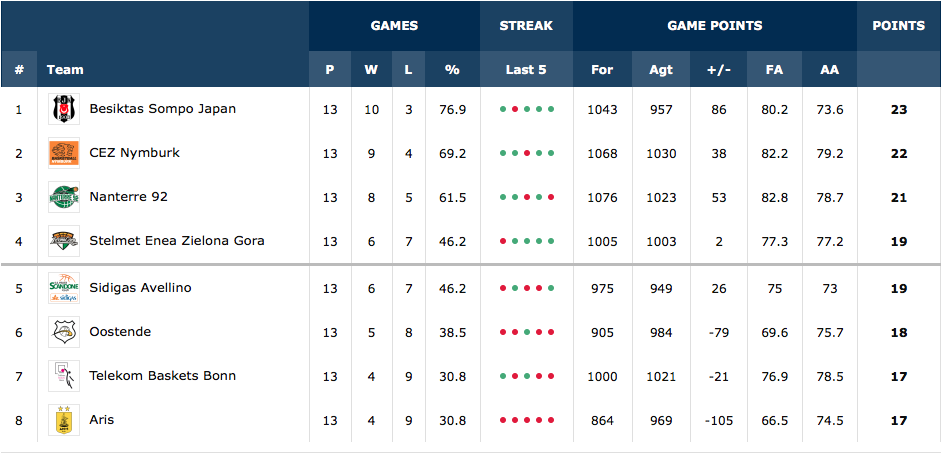Open the Nanterre 92 team link
This screenshot has height=453, width=941.
pyautogui.click(x=128, y=197)
